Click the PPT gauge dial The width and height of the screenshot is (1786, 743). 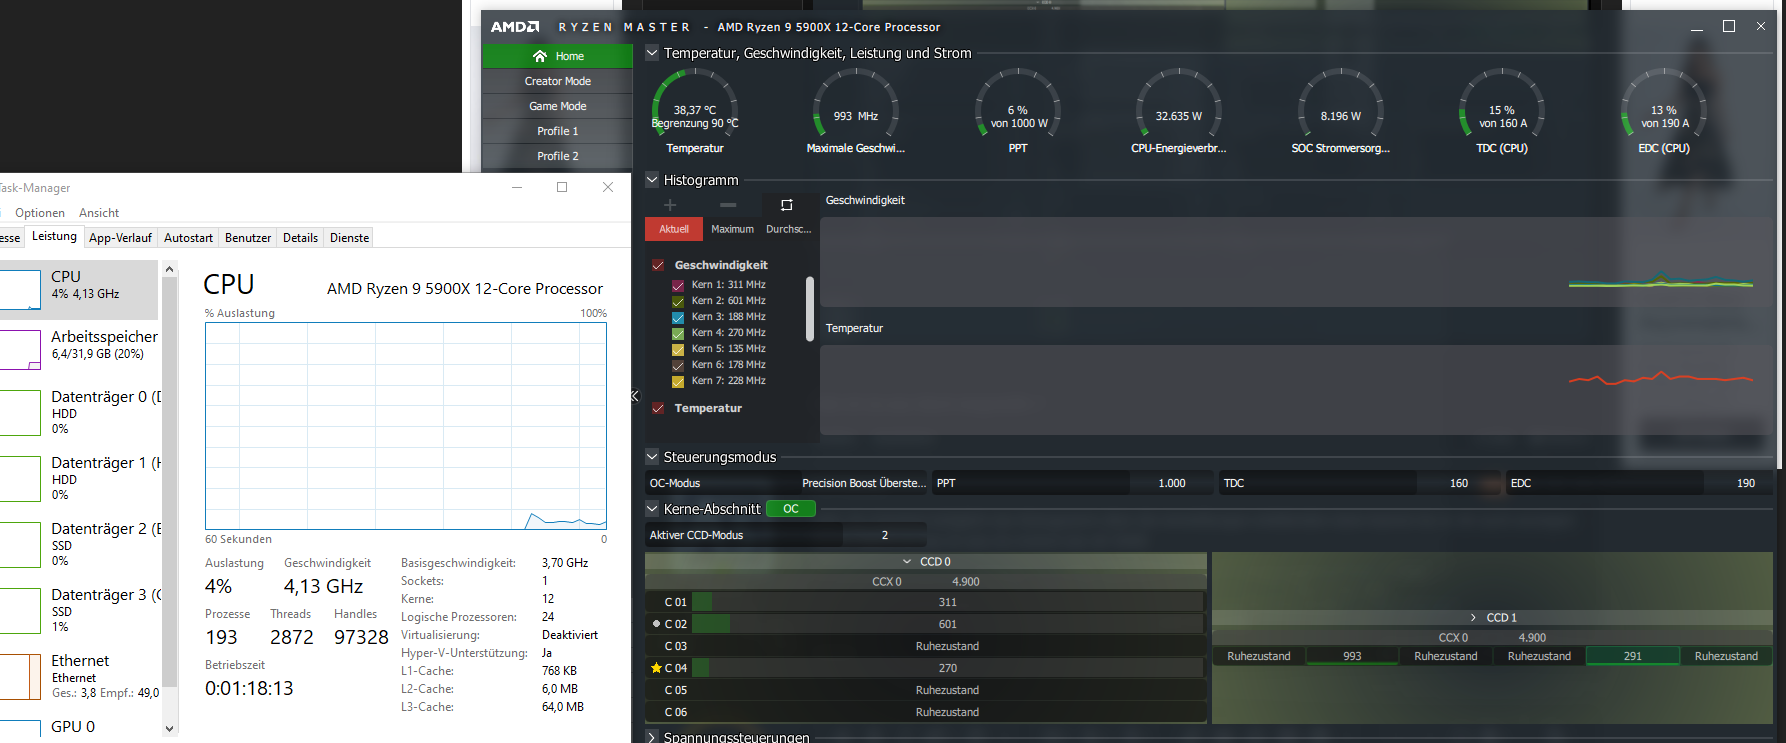(x=1017, y=105)
